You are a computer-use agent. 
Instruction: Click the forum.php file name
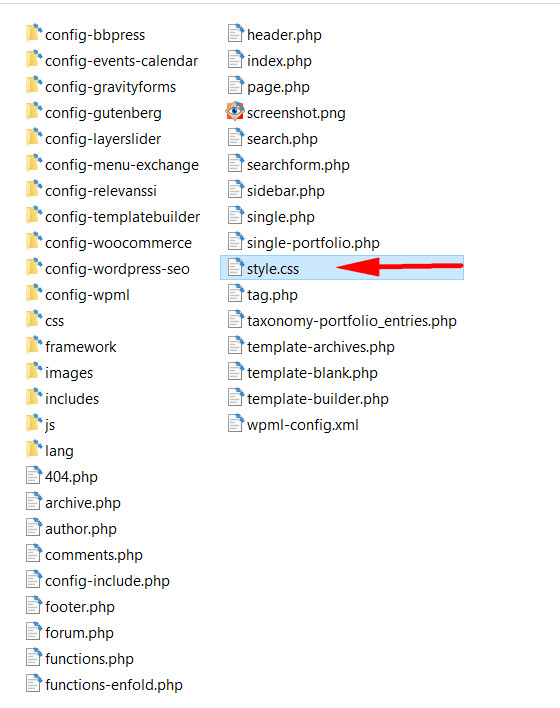point(79,633)
